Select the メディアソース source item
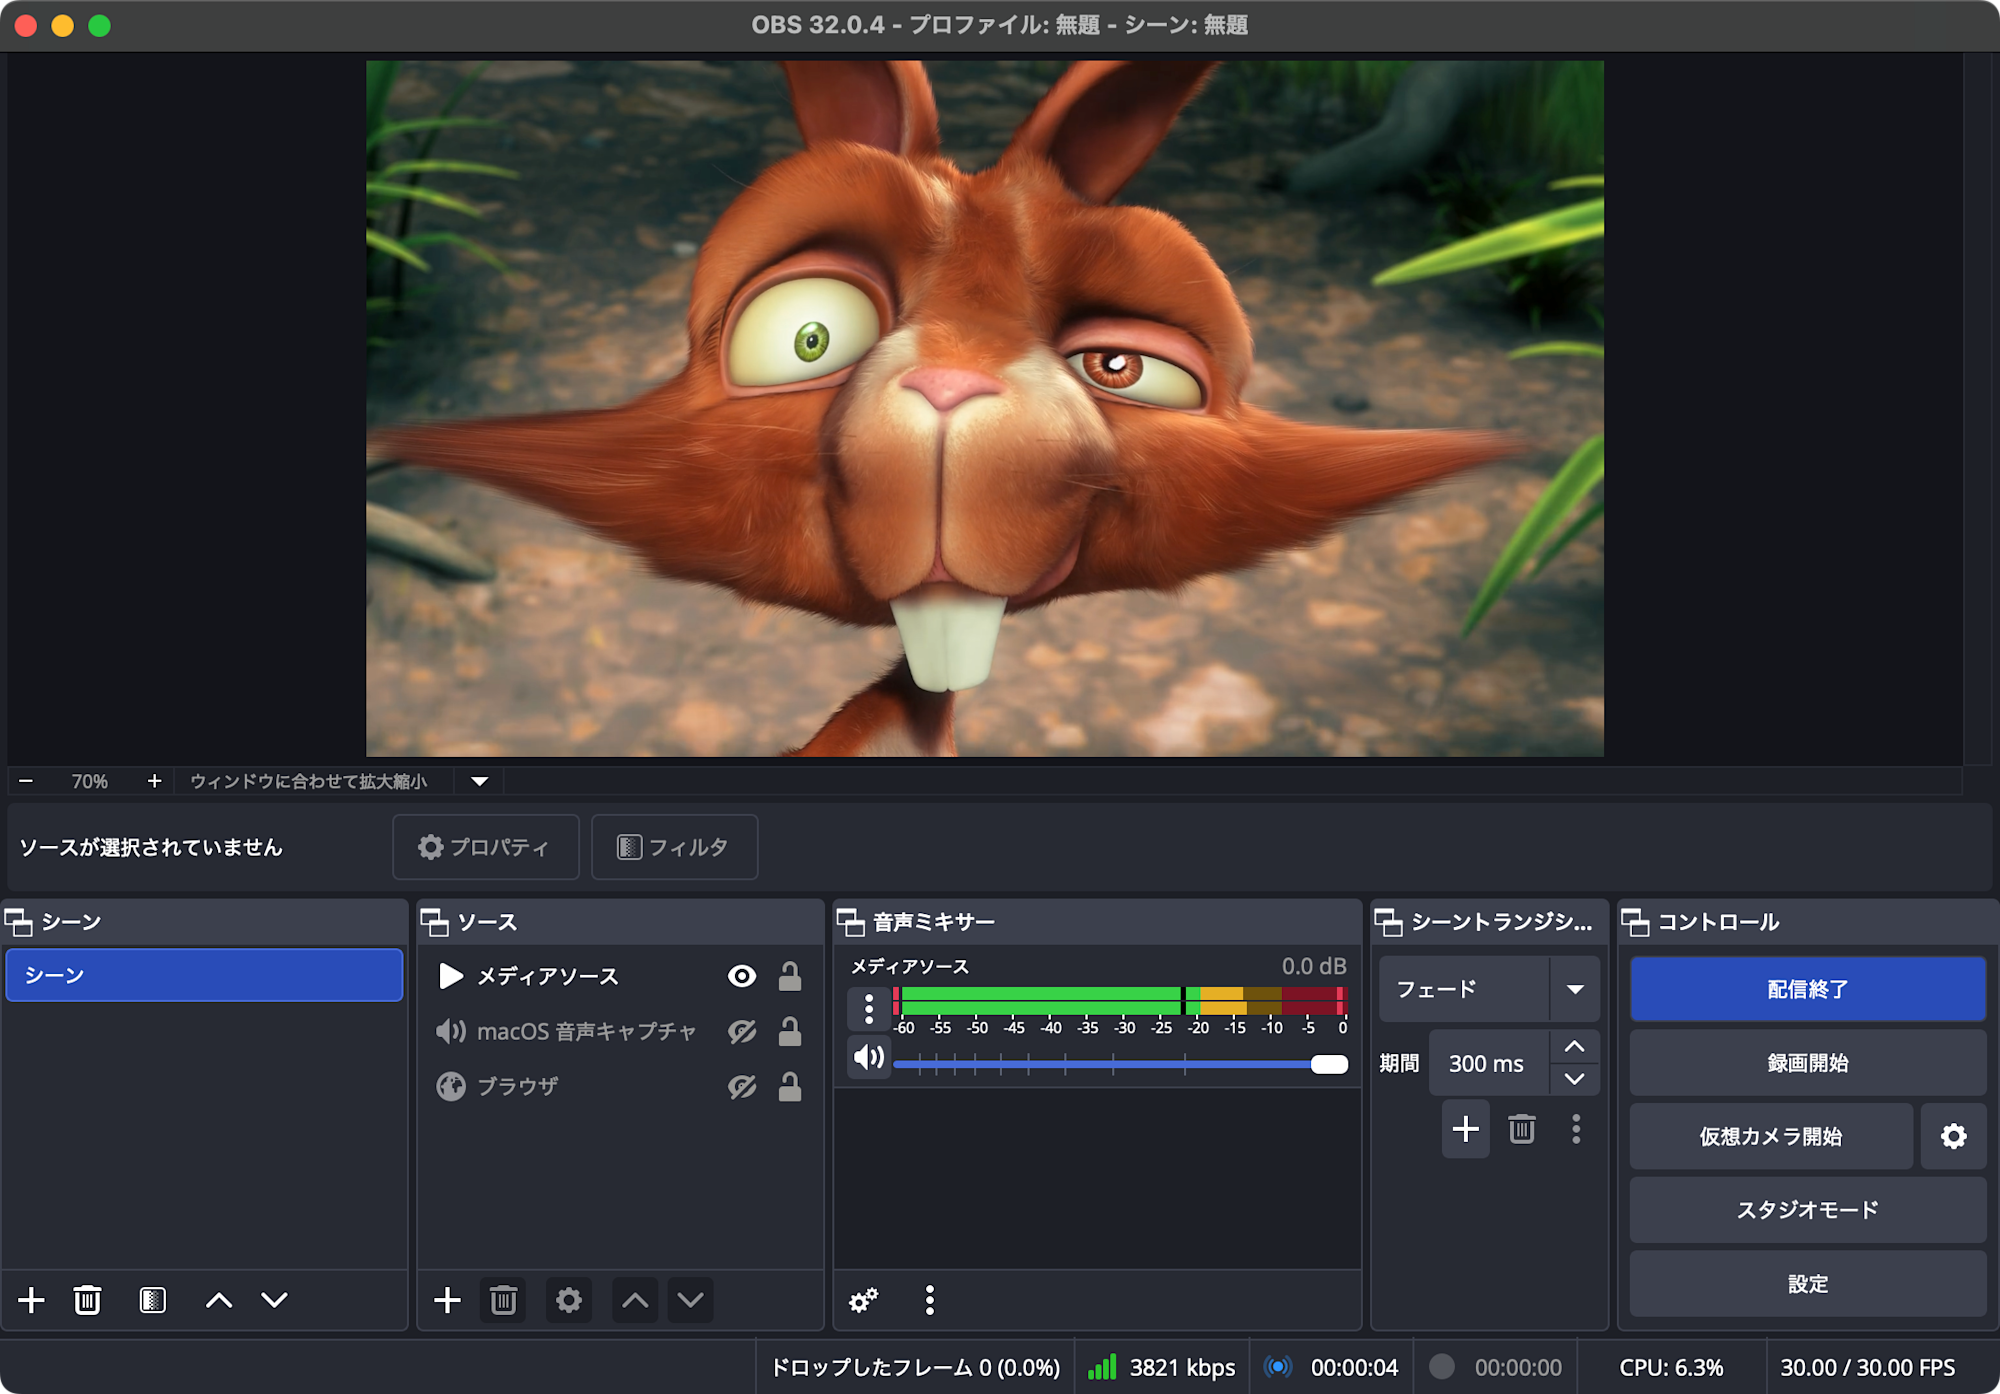This screenshot has height=1394, width=2000. (547, 976)
